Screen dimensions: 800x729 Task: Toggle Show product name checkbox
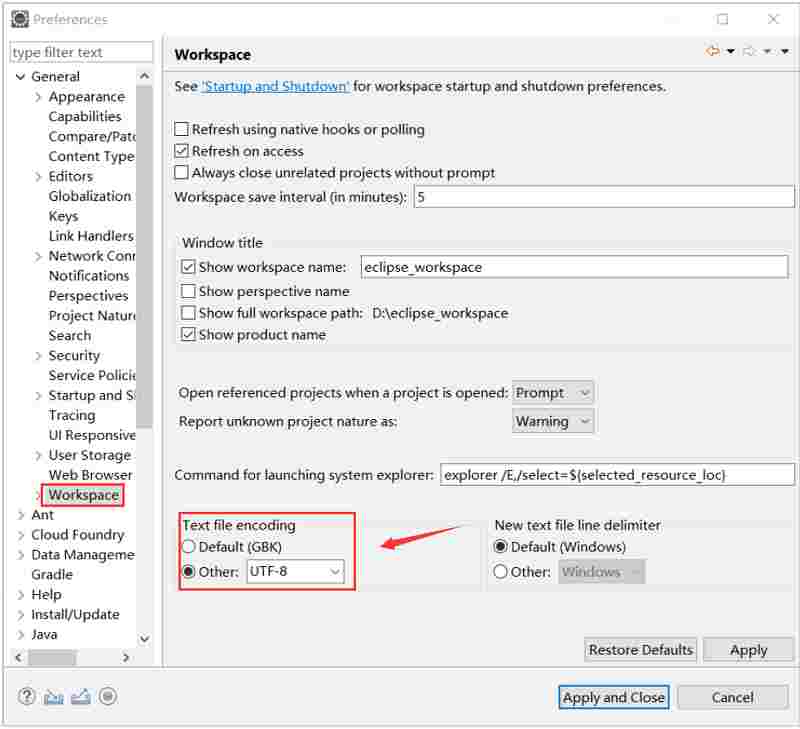point(188,335)
